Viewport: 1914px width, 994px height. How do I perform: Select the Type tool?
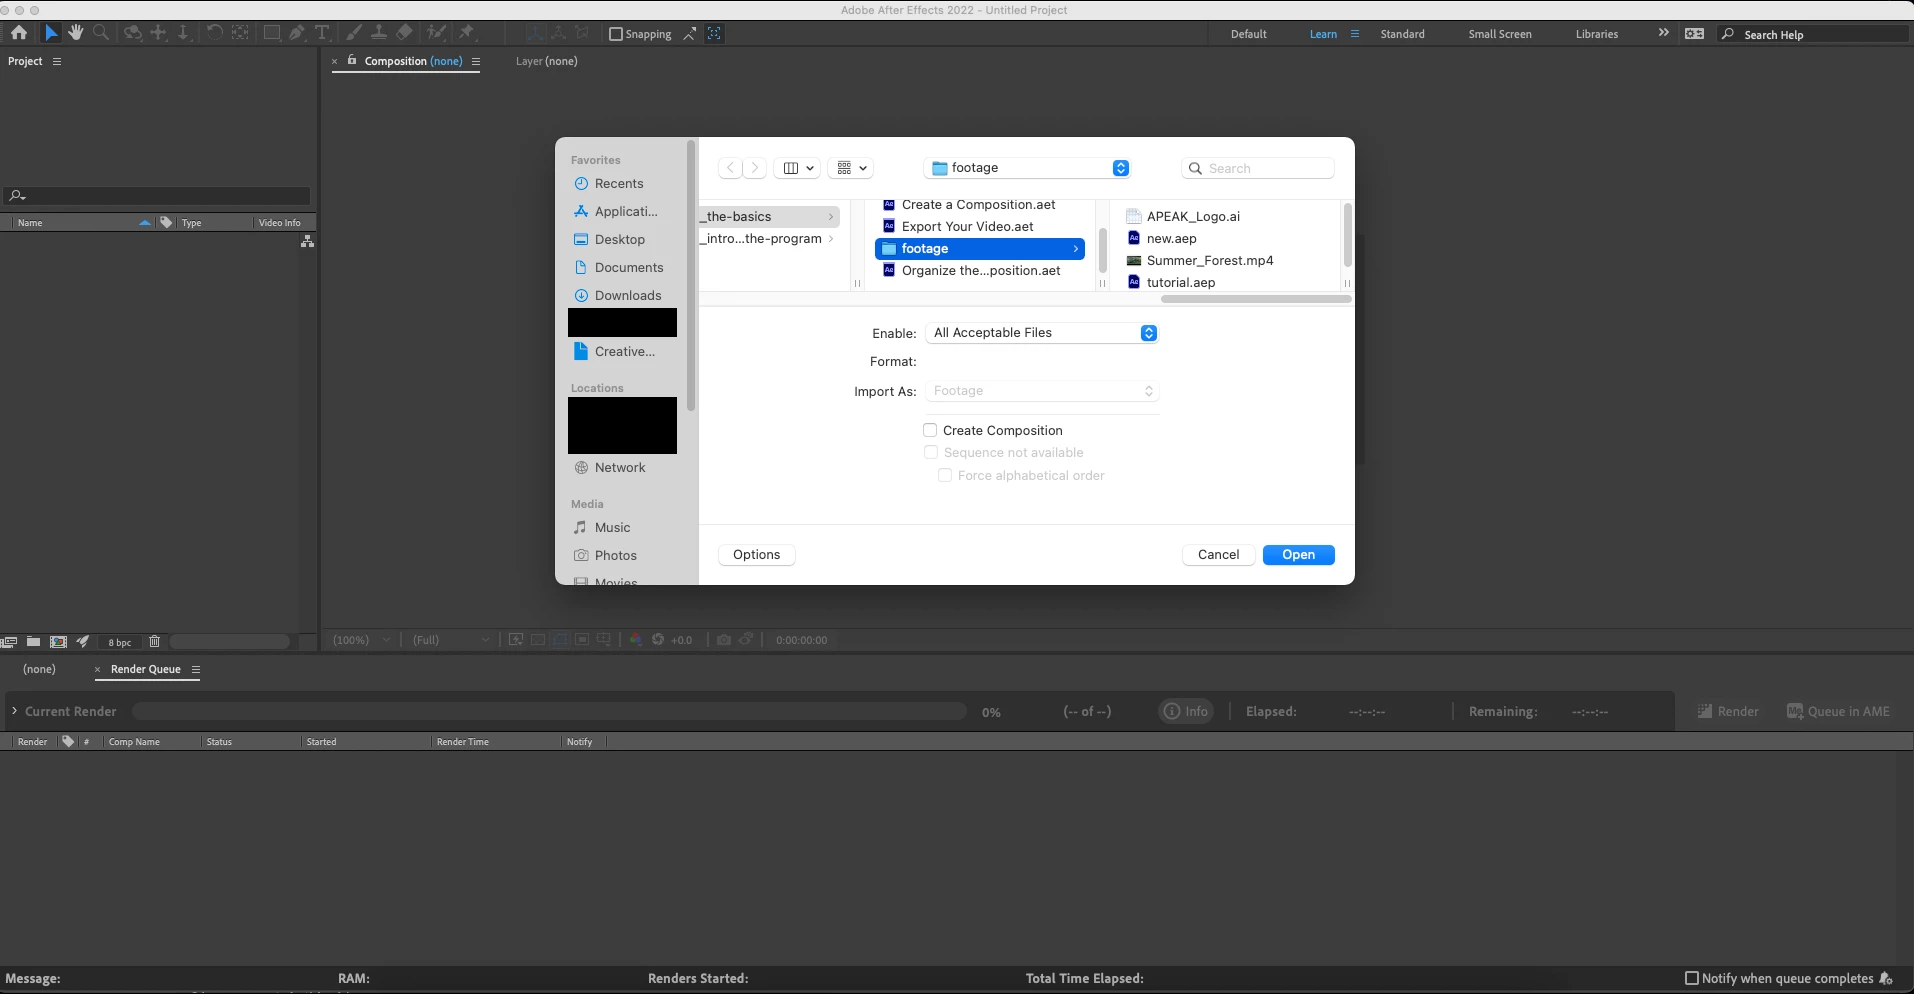322,33
